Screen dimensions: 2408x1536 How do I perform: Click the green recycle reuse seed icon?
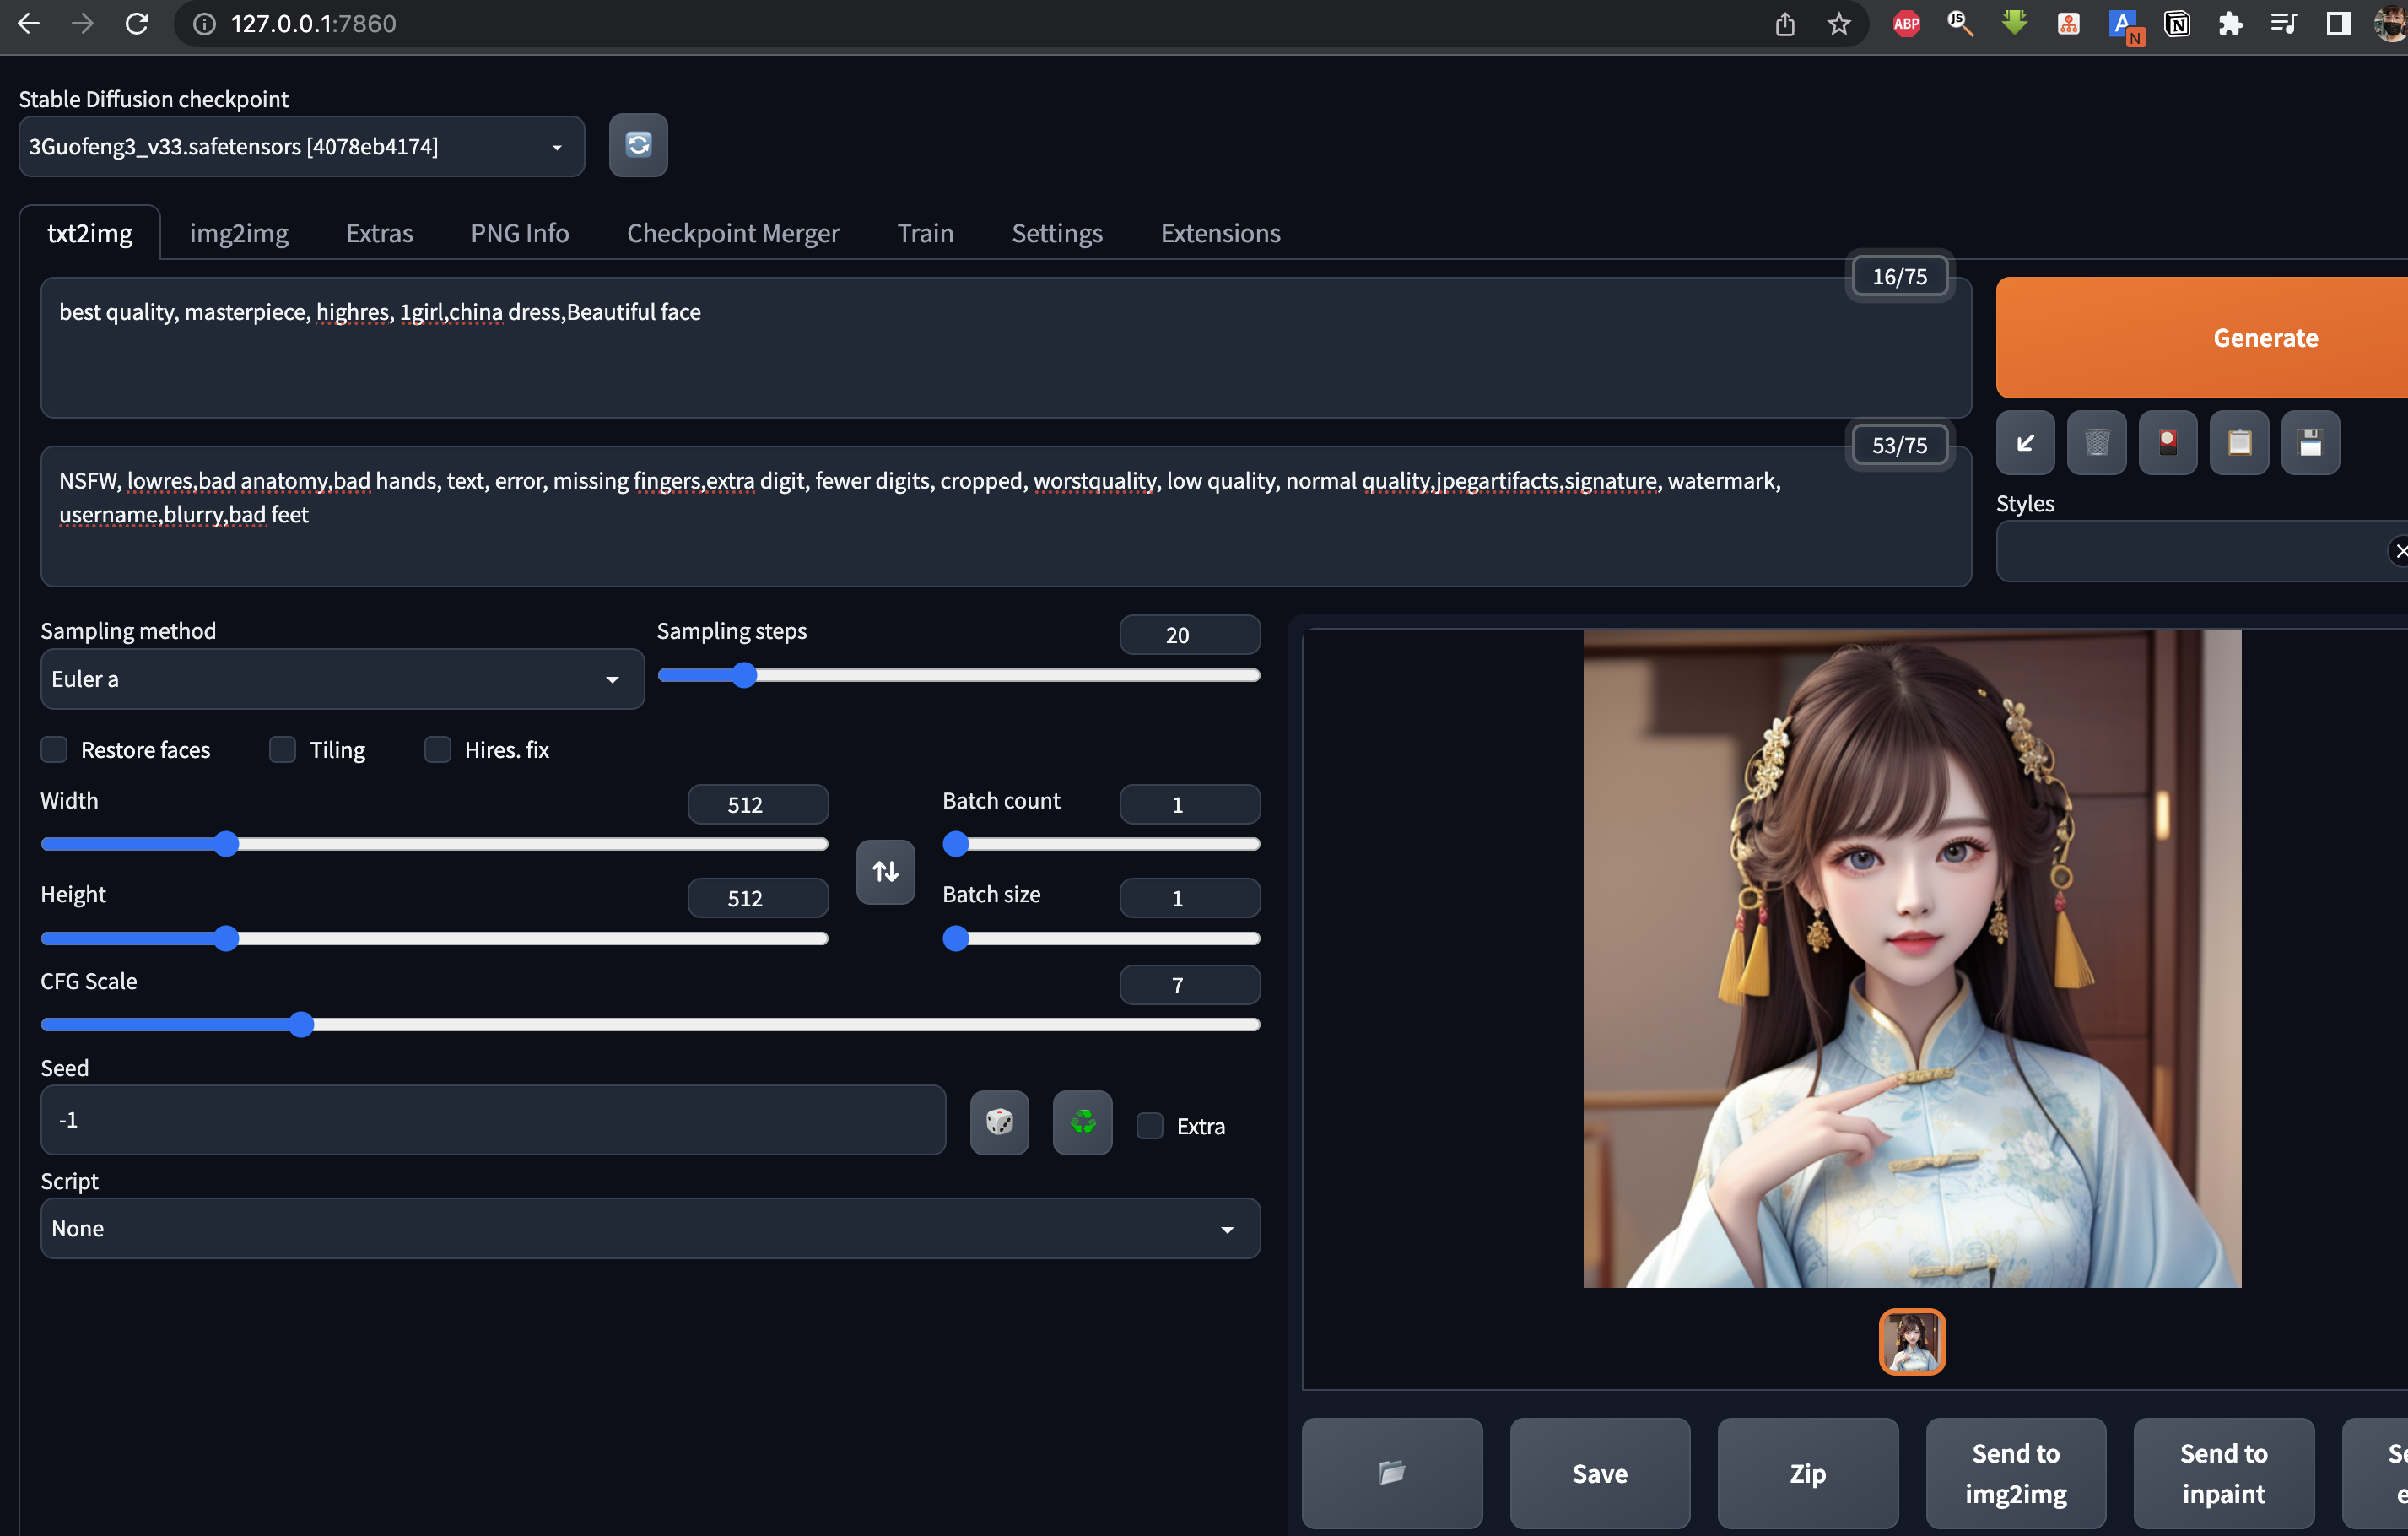[1082, 1122]
